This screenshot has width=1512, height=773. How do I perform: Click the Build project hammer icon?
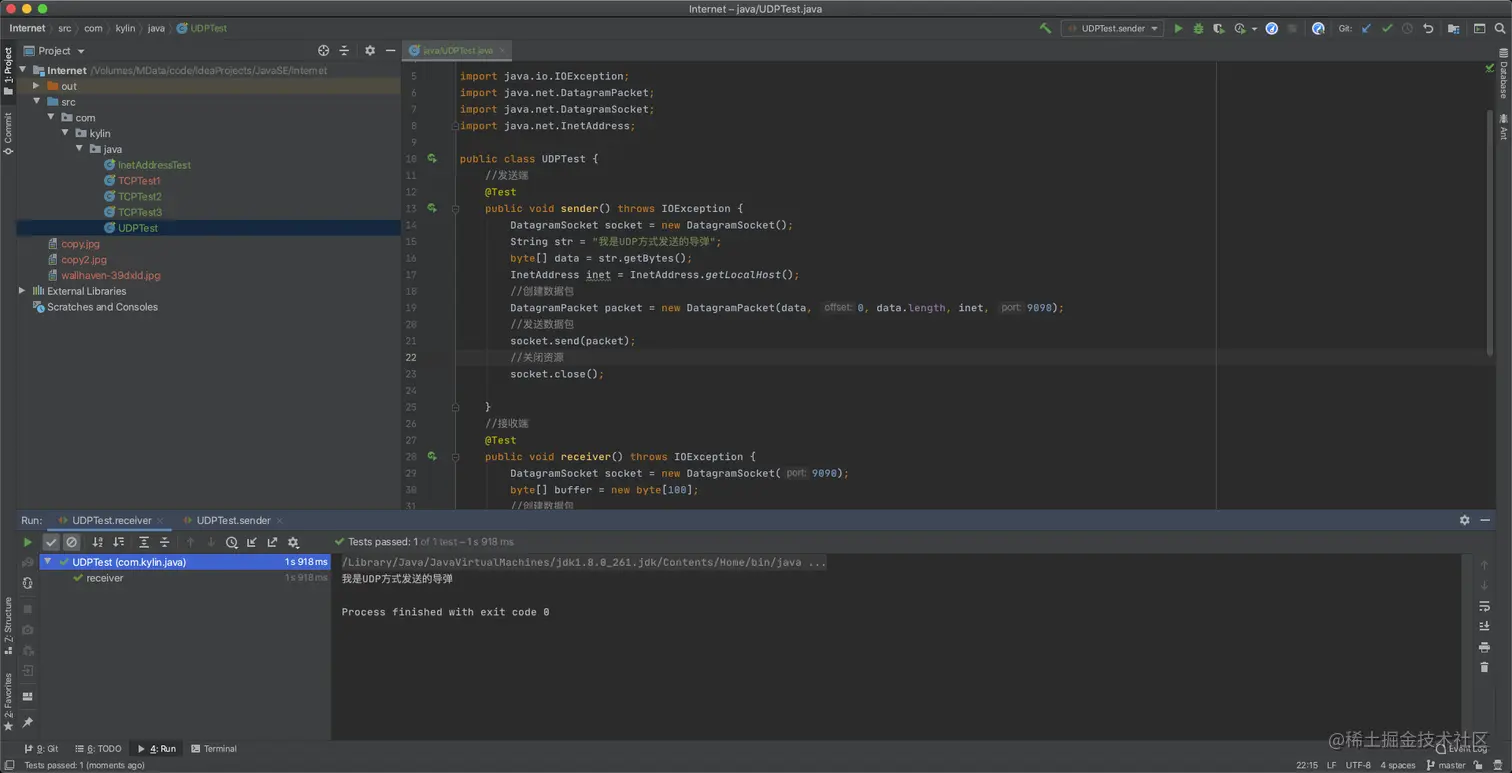point(1045,28)
